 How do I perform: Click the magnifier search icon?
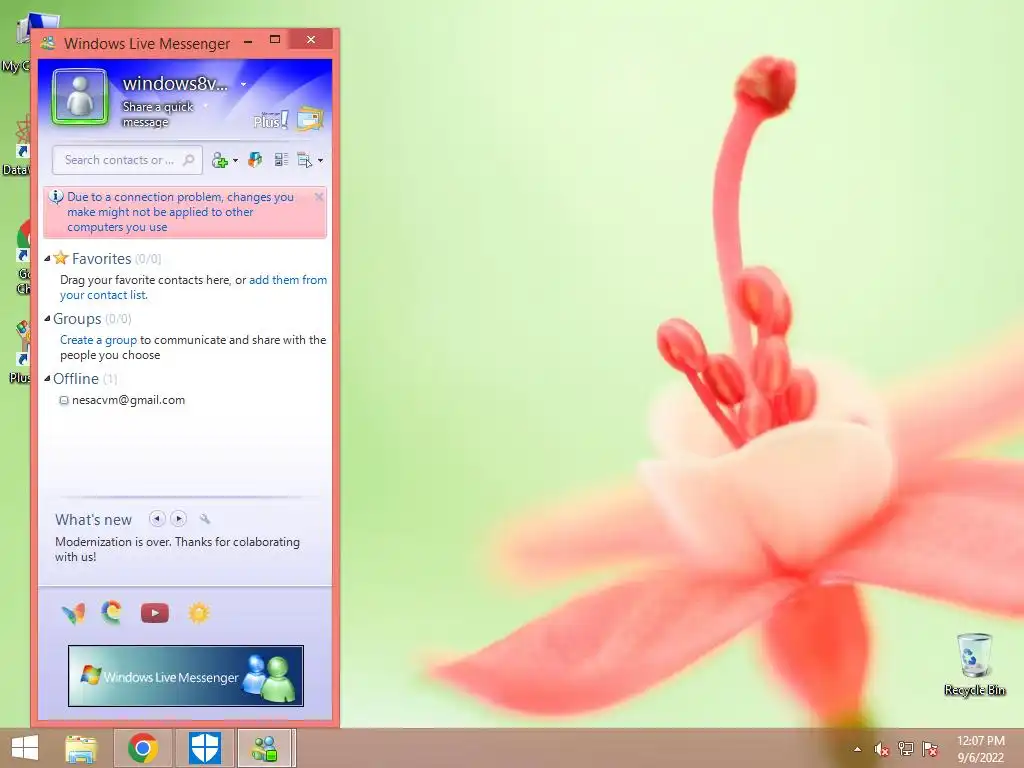pyautogui.click(x=189, y=160)
